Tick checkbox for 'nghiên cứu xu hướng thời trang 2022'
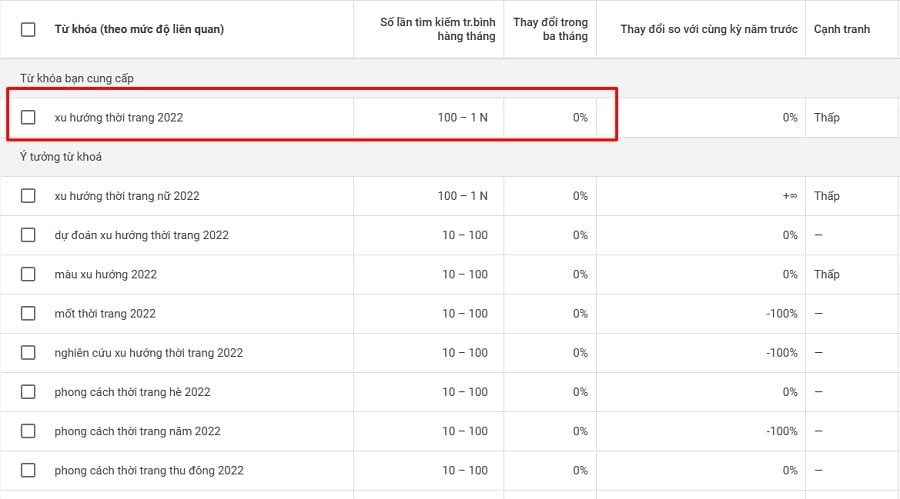 click(x=28, y=353)
